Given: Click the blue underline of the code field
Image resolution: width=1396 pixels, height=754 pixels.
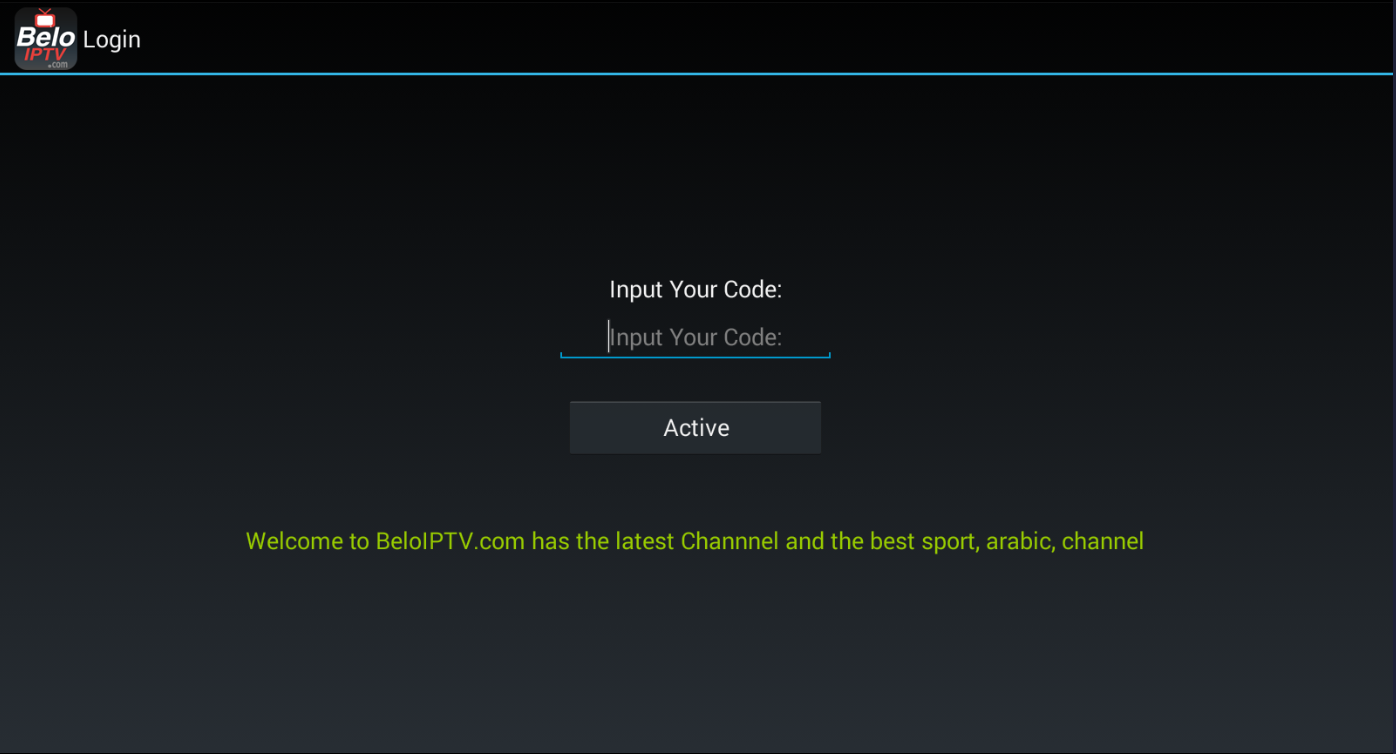Looking at the screenshot, I should pos(695,355).
